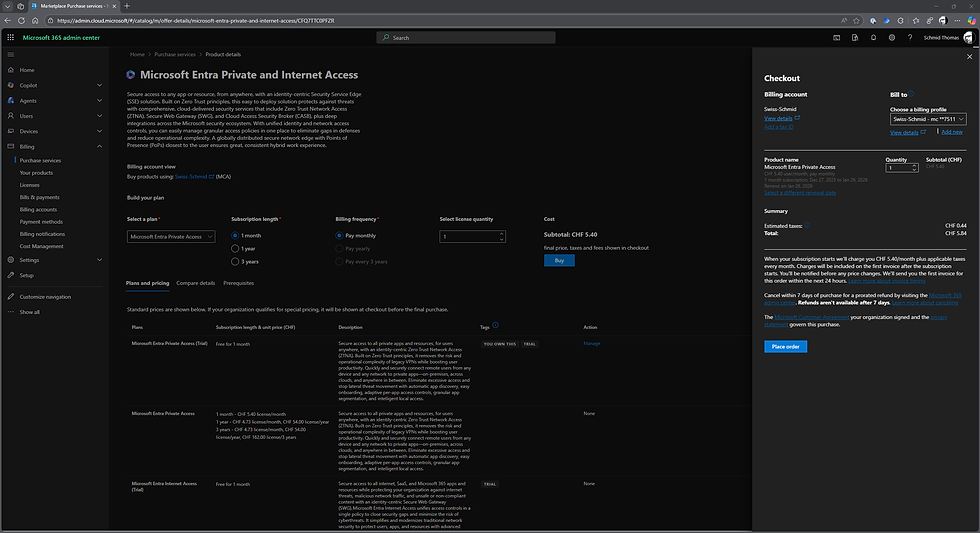Switch to the Plans and pricing tab

[x=148, y=283]
